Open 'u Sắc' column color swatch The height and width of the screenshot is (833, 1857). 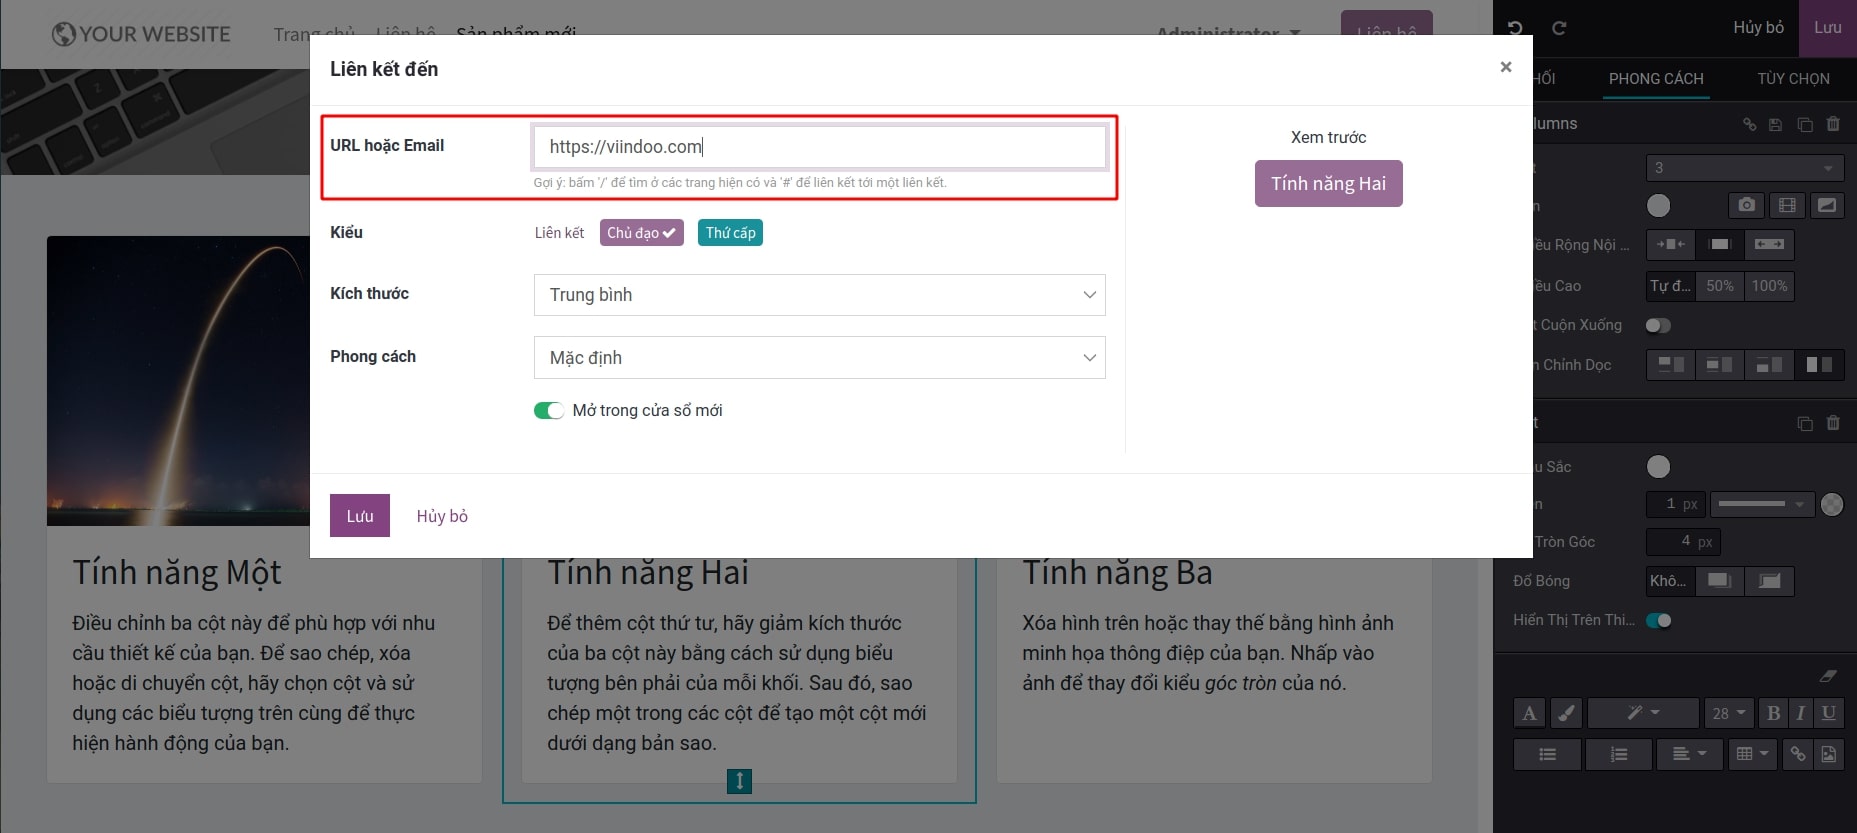coord(1658,466)
